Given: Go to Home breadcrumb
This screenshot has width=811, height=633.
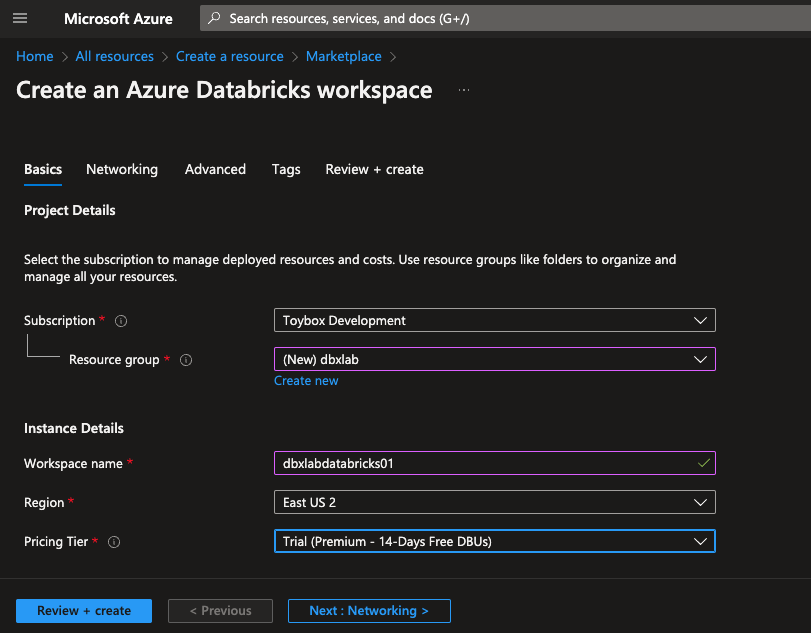Looking at the screenshot, I should pos(35,56).
